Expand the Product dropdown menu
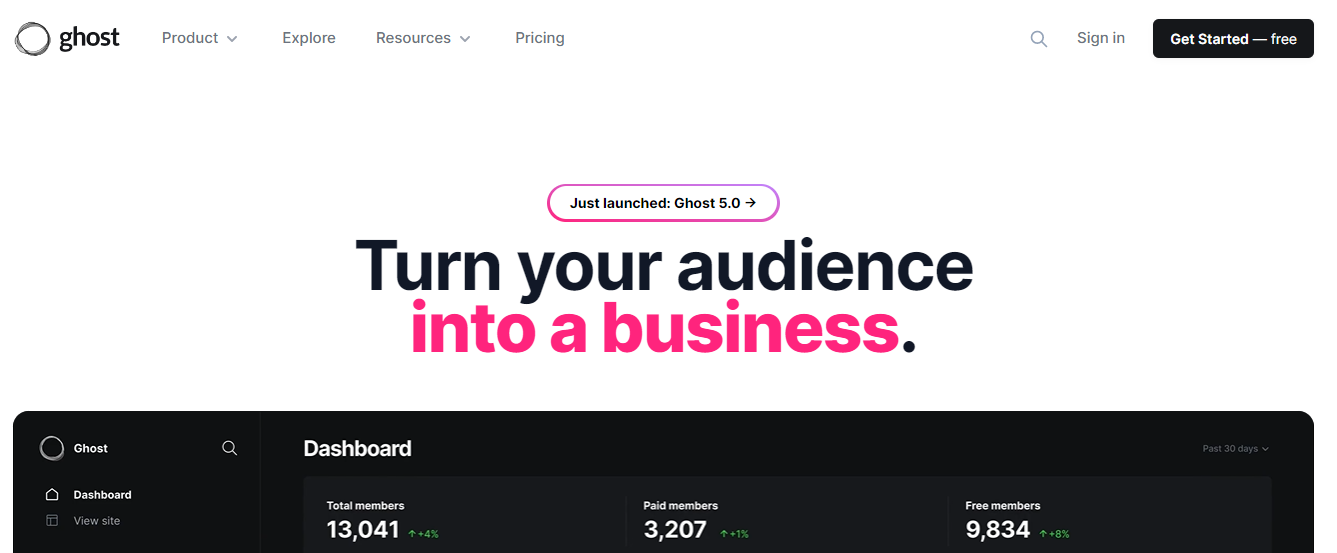Image resolution: width=1337 pixels, height=553 pixels. point(200,38)
